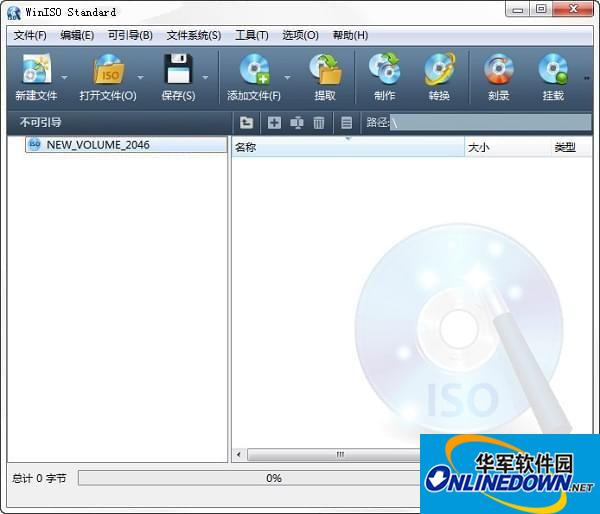Image resolution: width=600 pixels, height=514 pixels.
Task: Click the 添加文件 (Add Files) disc icon
Action: coord(253,70)
